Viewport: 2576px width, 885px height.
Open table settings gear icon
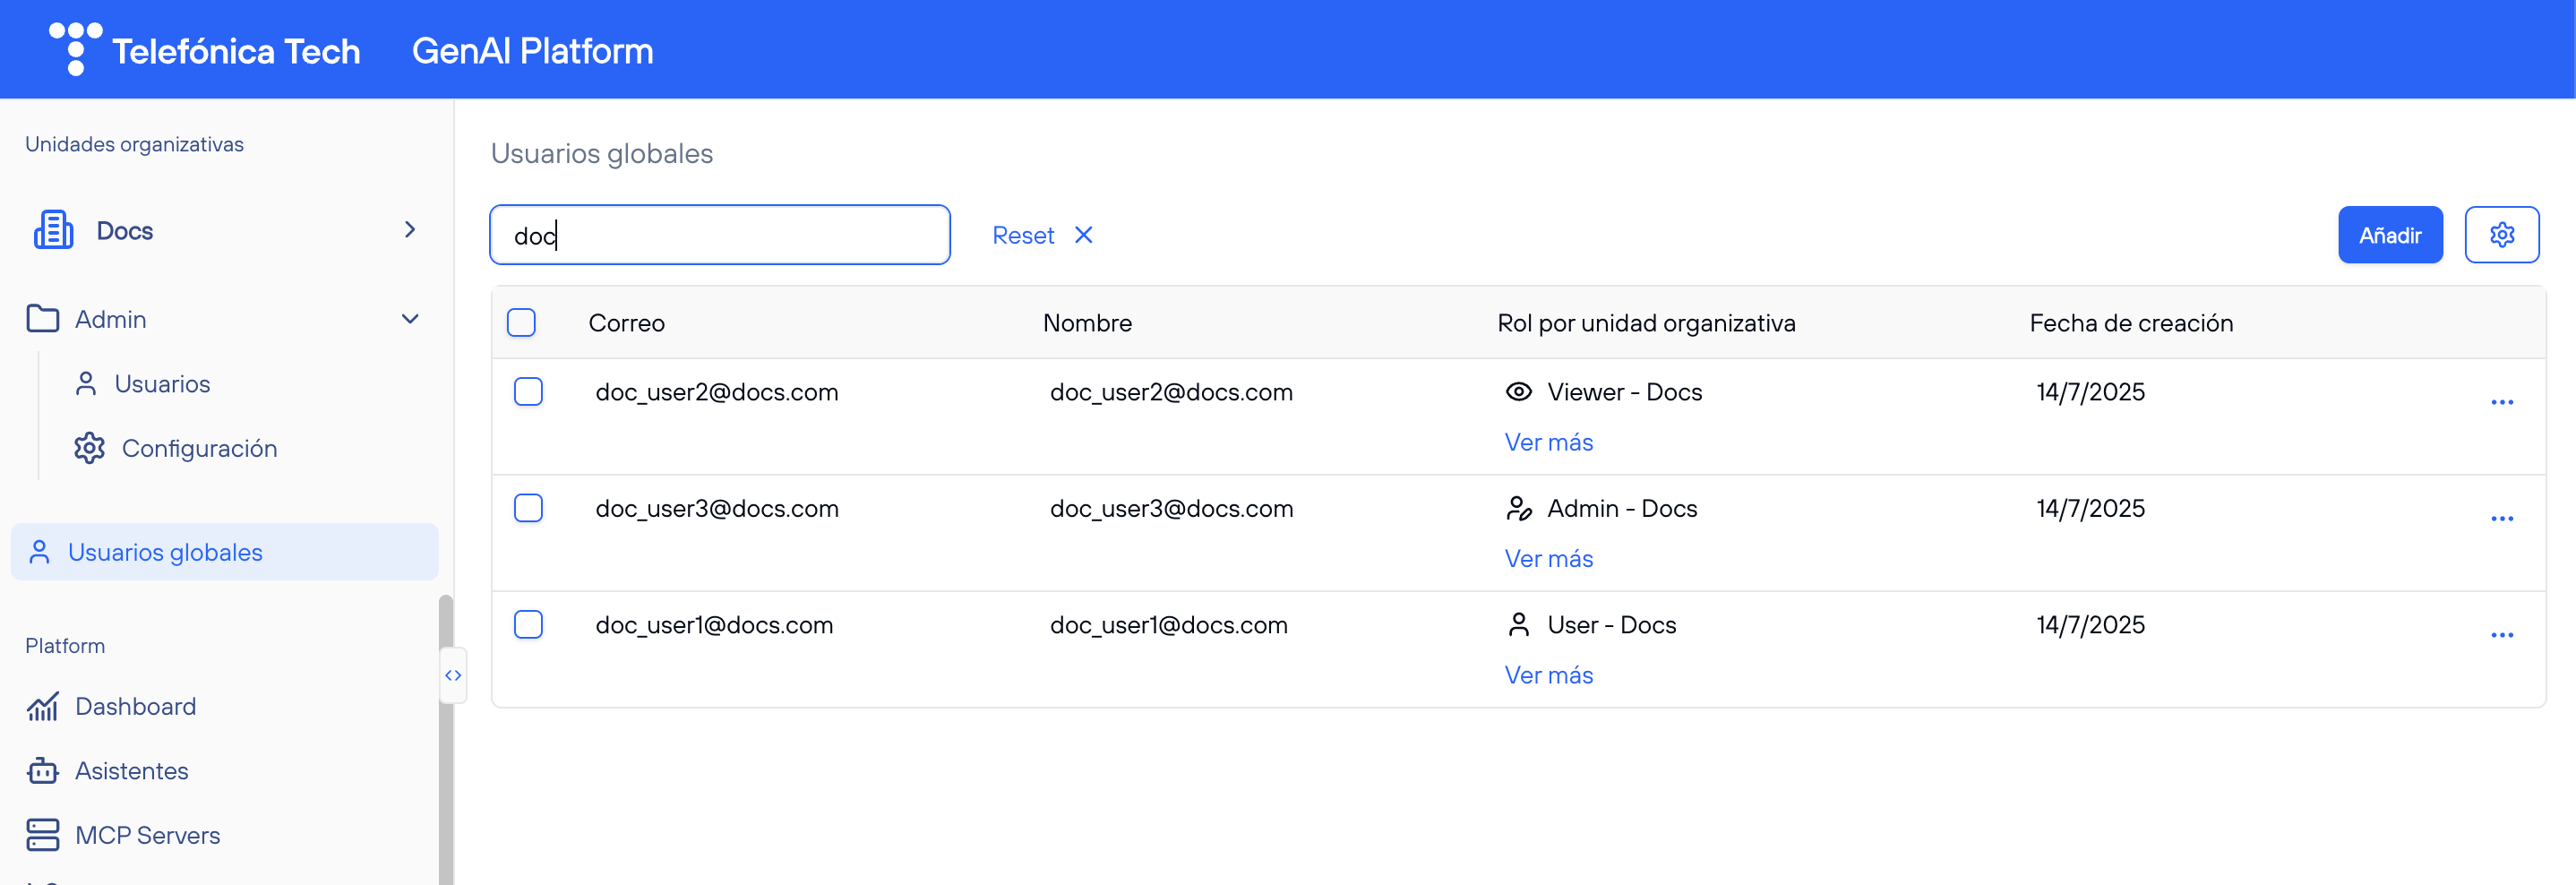(2500, 235)
